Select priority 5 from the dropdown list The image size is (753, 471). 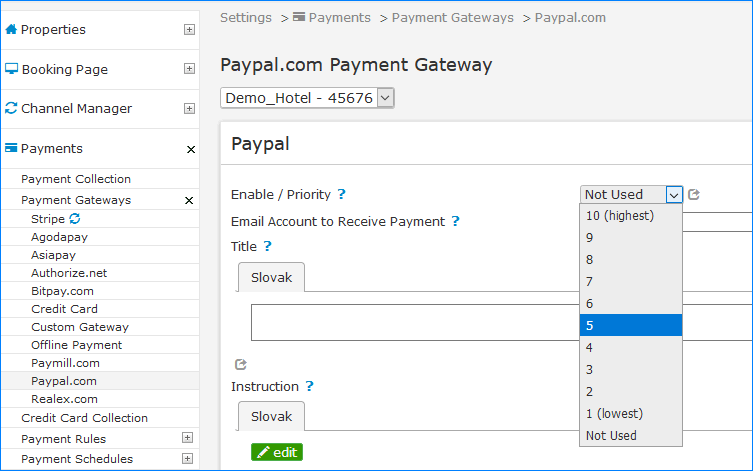[x=630, y=325]
